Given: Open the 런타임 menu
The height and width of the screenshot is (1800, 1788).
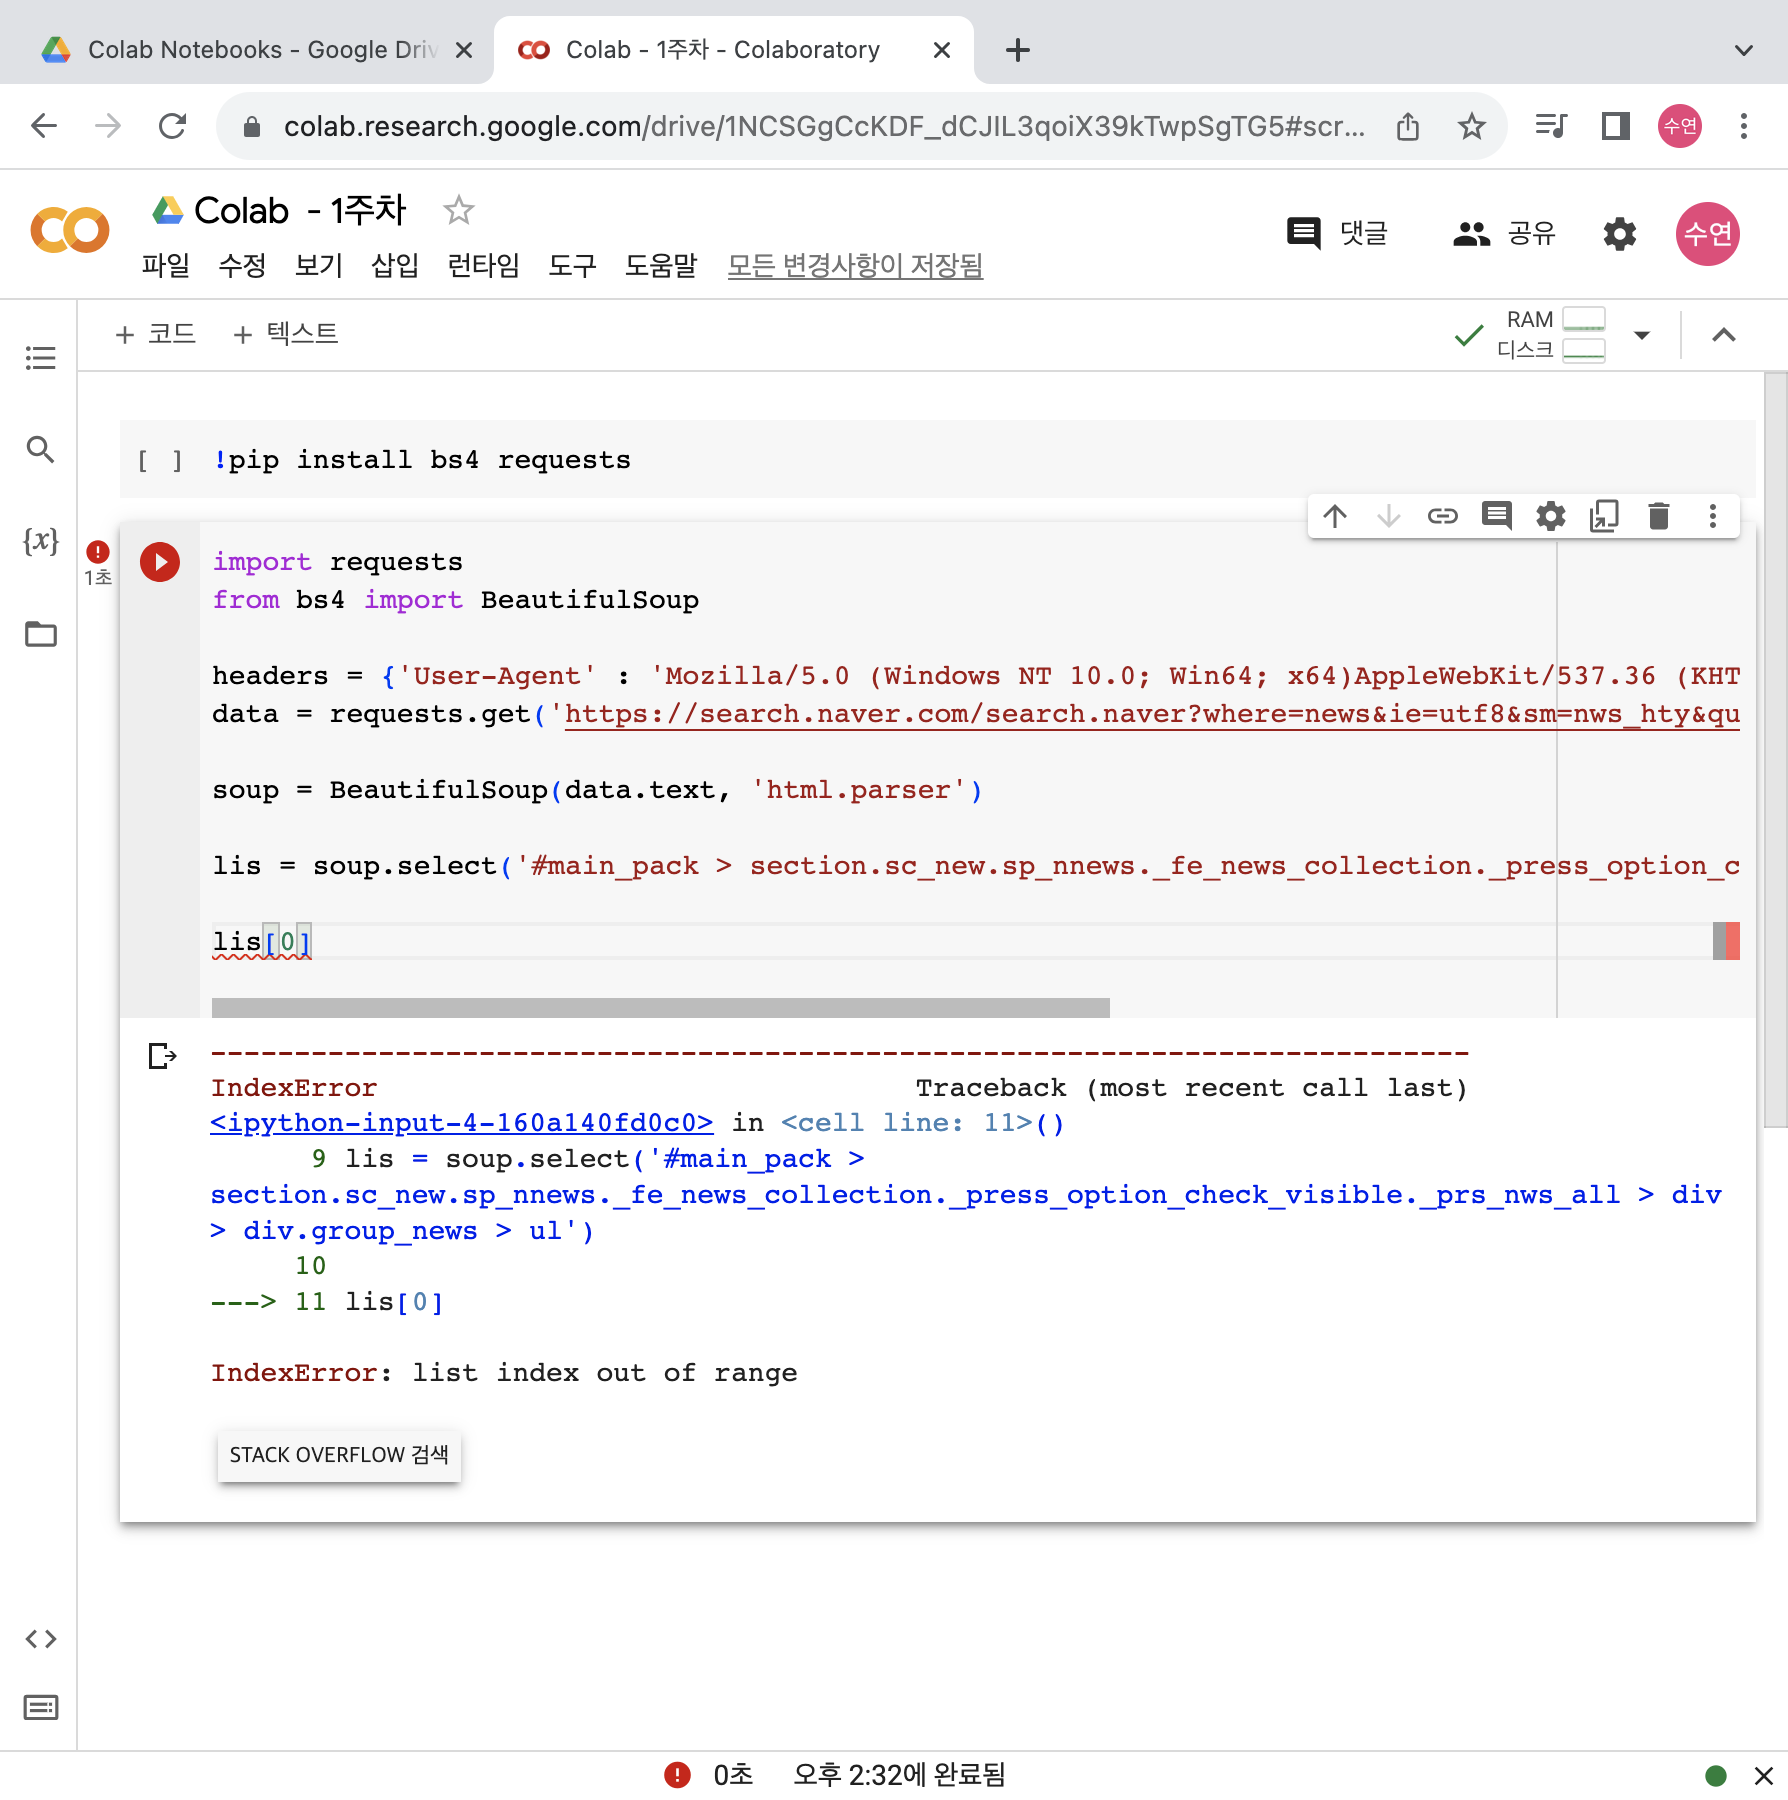Looking at the screenshot, I should point(484,265).
